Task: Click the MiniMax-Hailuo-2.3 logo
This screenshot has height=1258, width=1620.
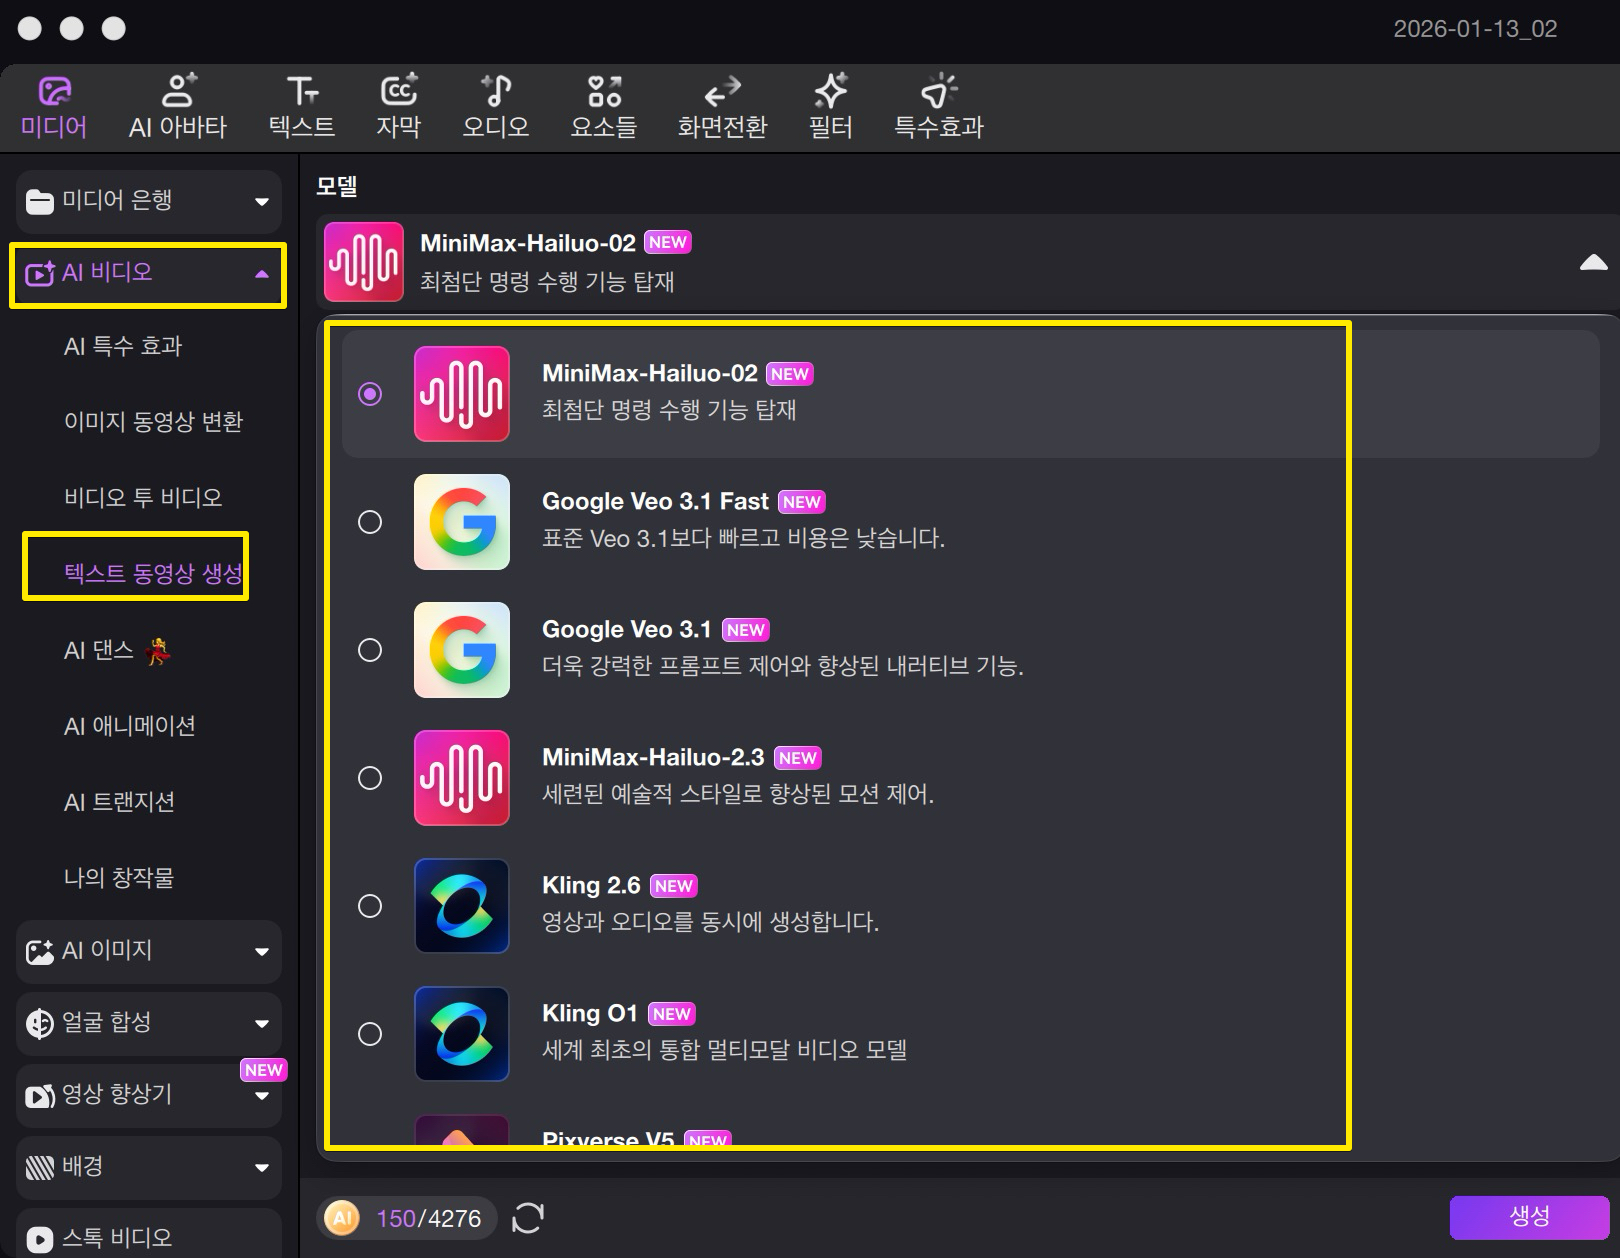Action: click(x=462, y=778)
